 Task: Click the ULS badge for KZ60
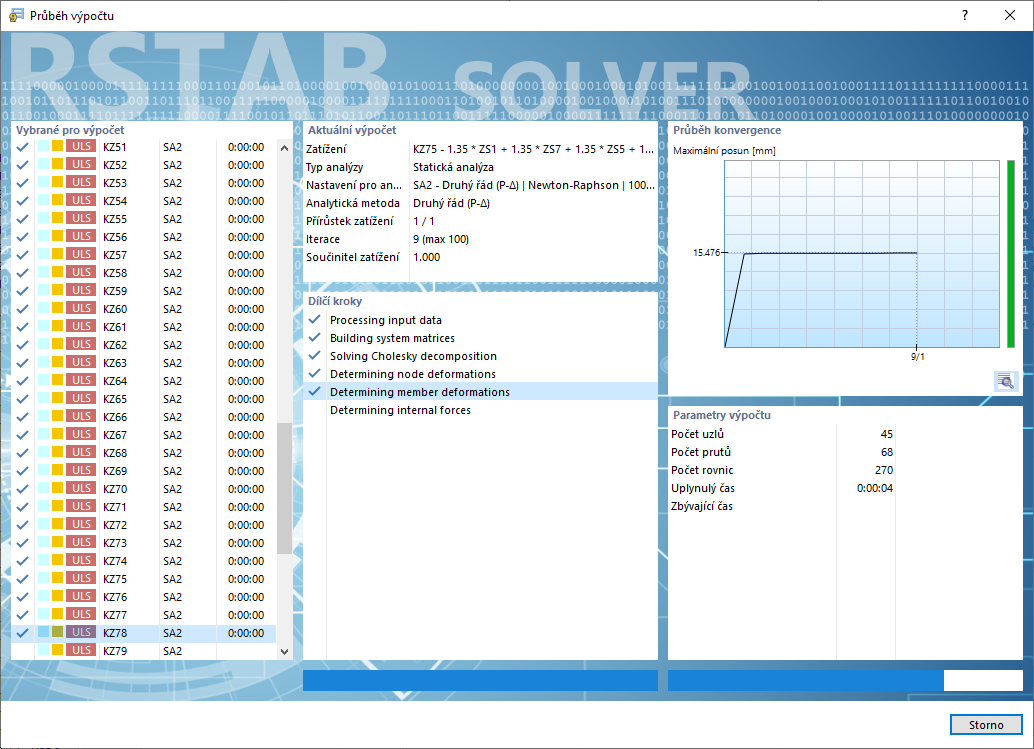(81, 309)
